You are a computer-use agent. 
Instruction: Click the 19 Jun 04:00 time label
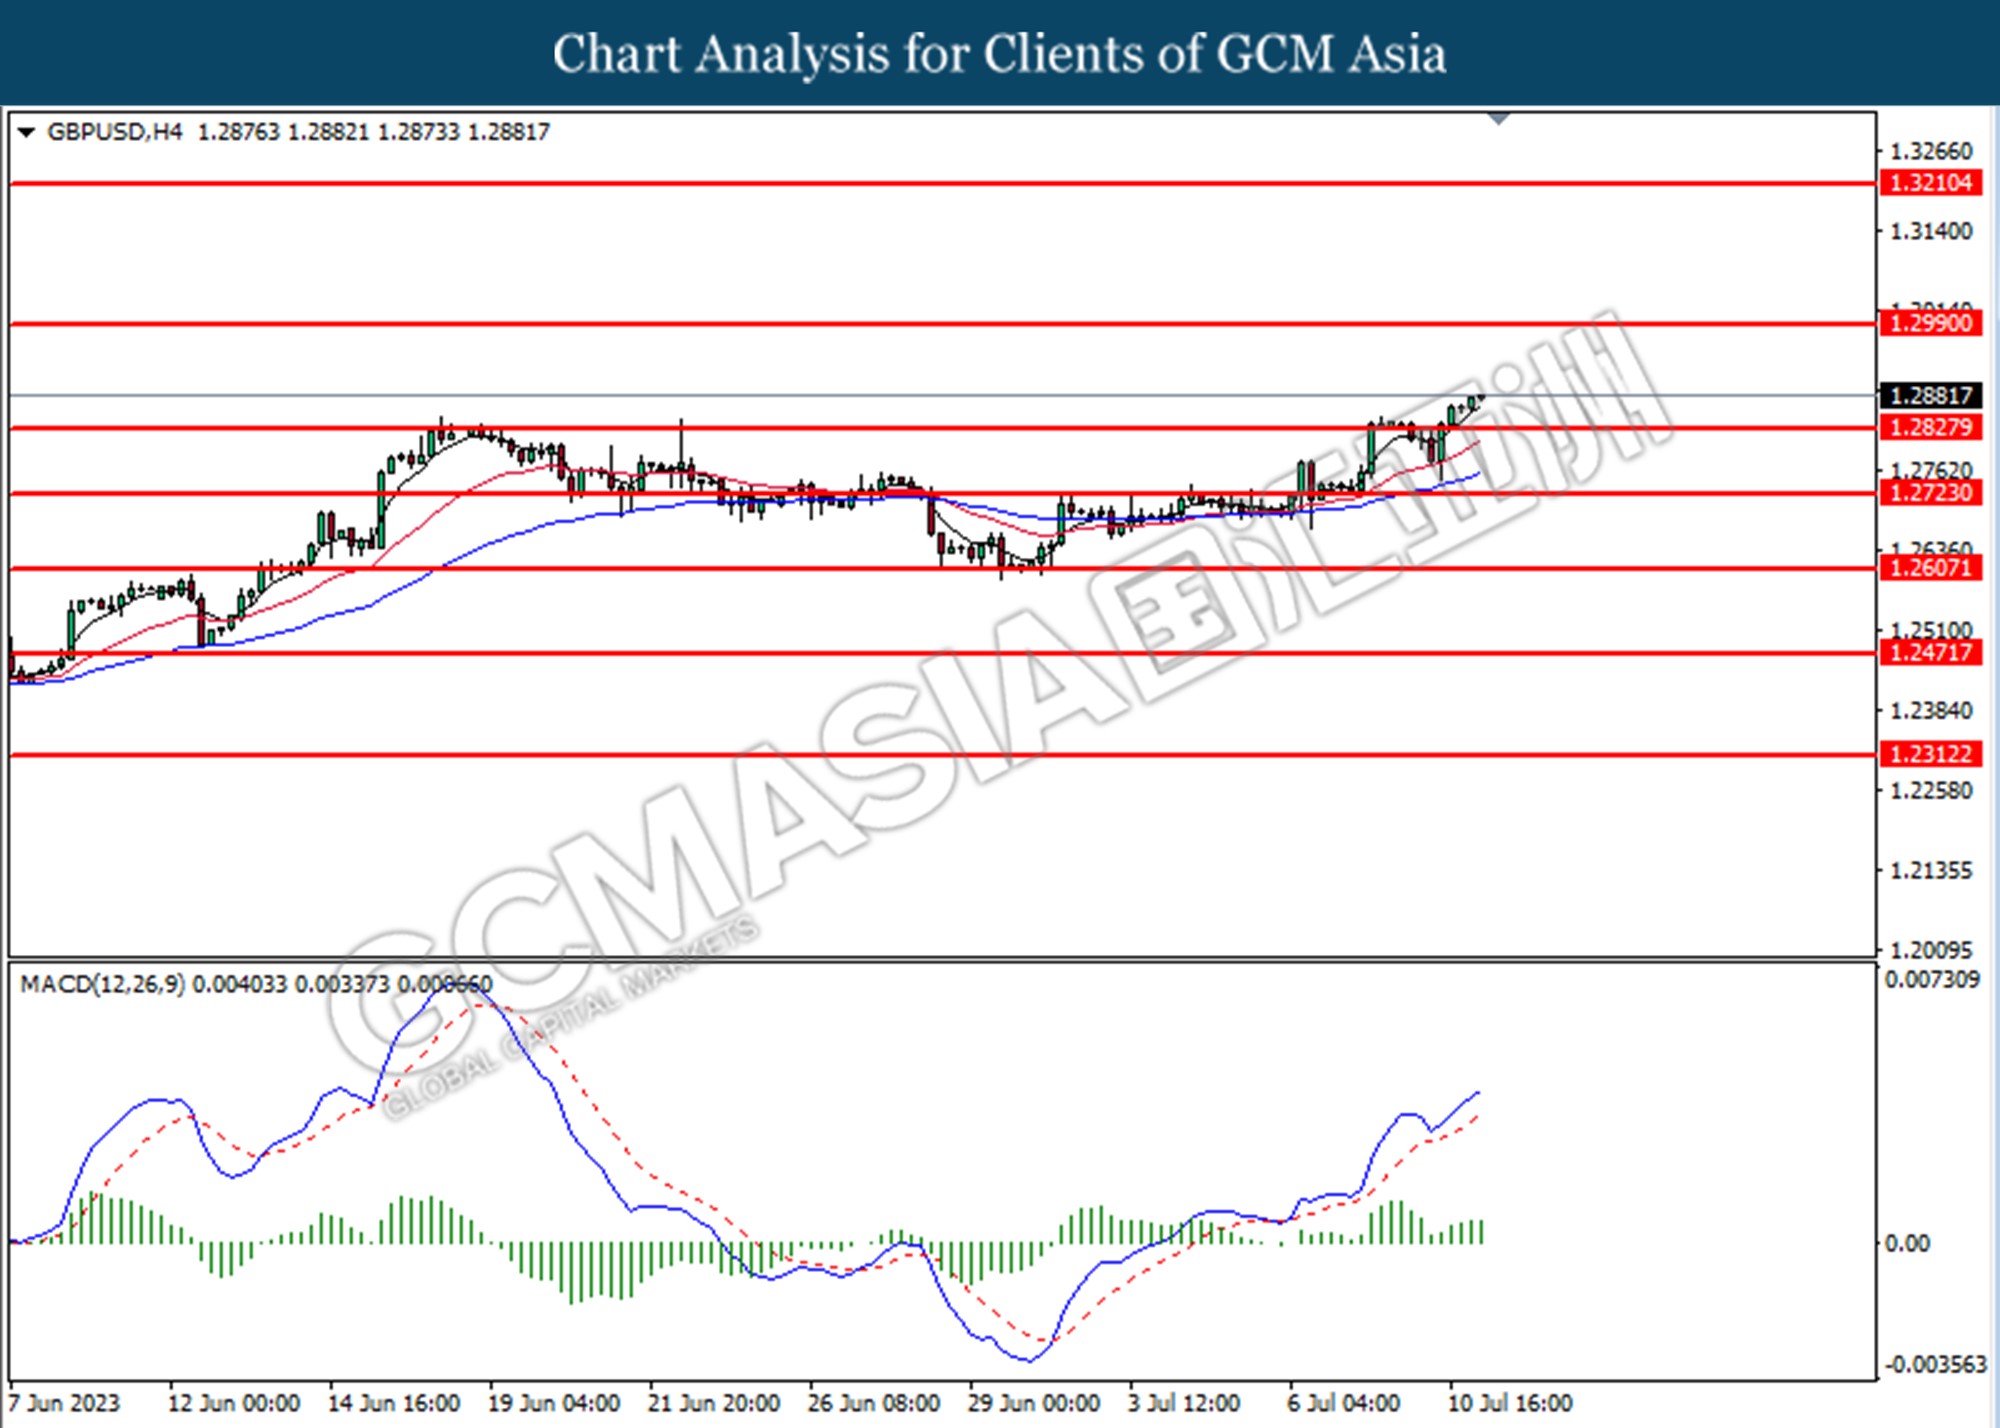tap(554, 1403)
